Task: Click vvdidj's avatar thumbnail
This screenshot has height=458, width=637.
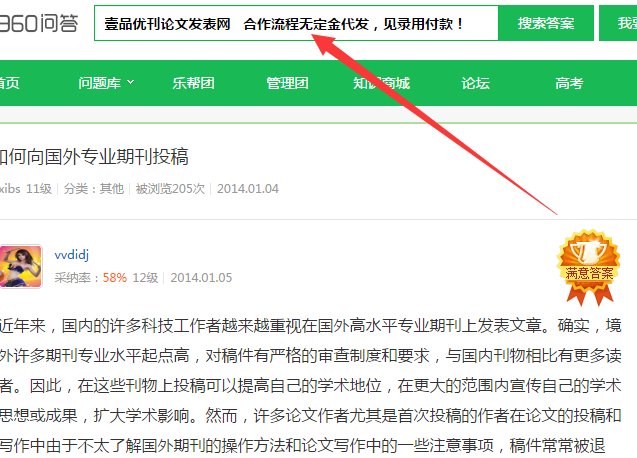Action: [x=20, y=266]
